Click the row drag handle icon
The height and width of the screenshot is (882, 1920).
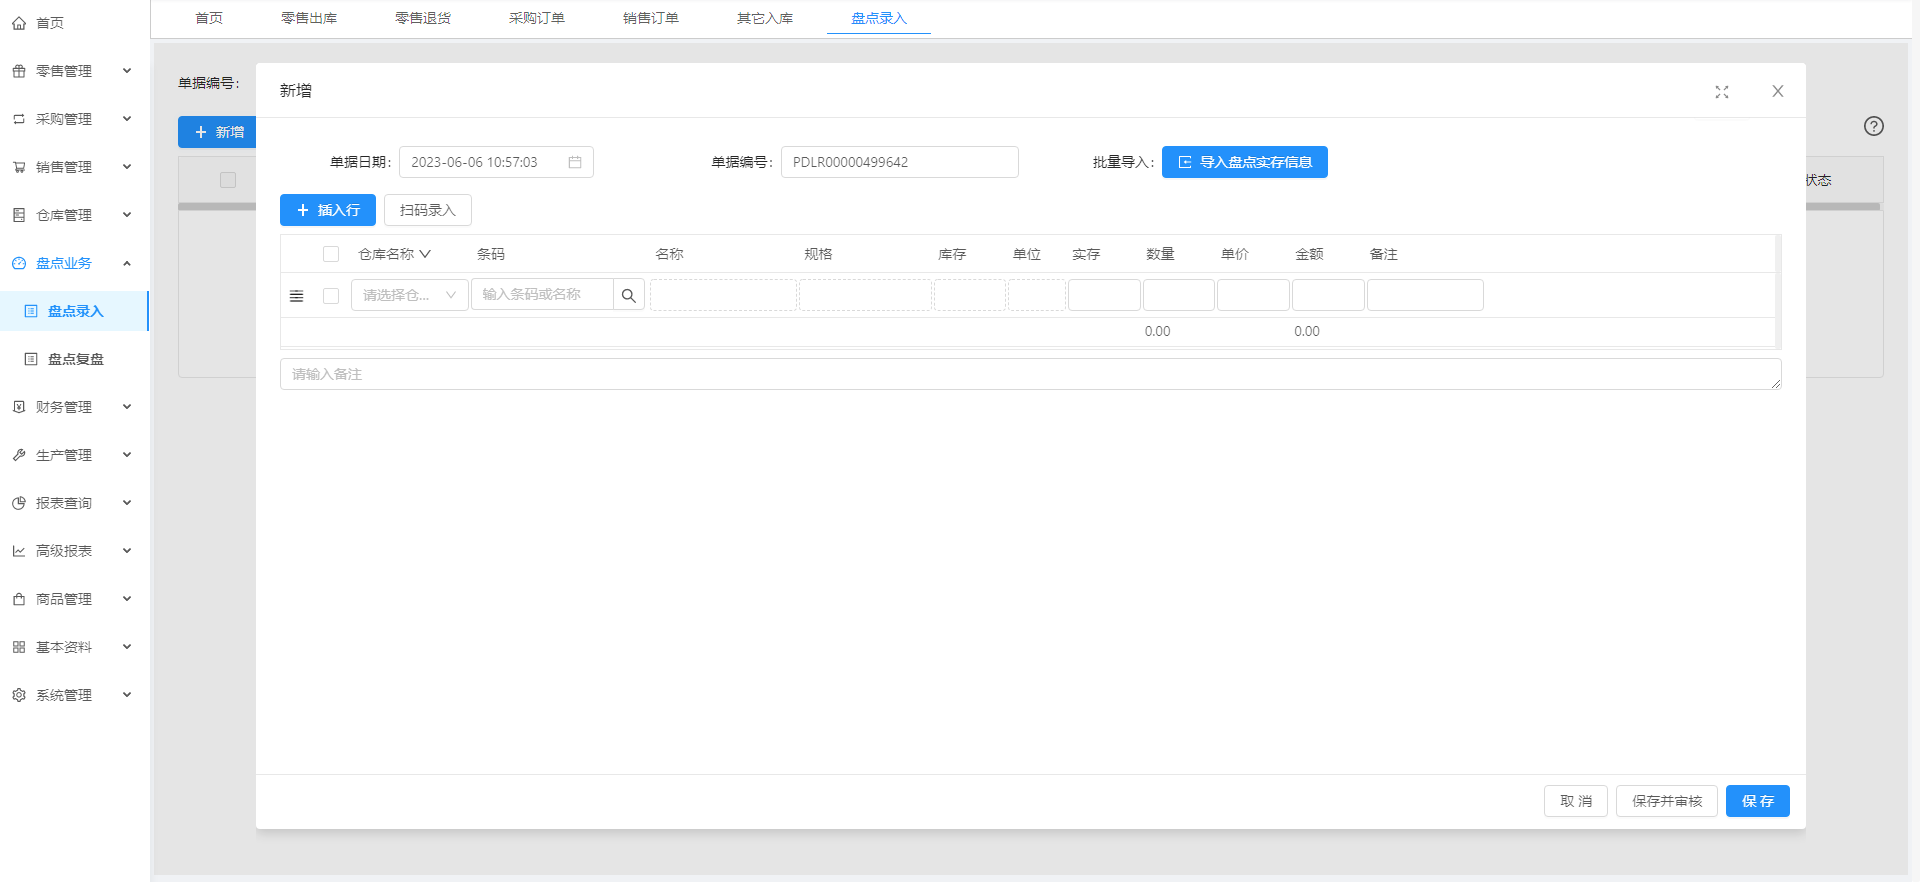(x=297, y=296)
